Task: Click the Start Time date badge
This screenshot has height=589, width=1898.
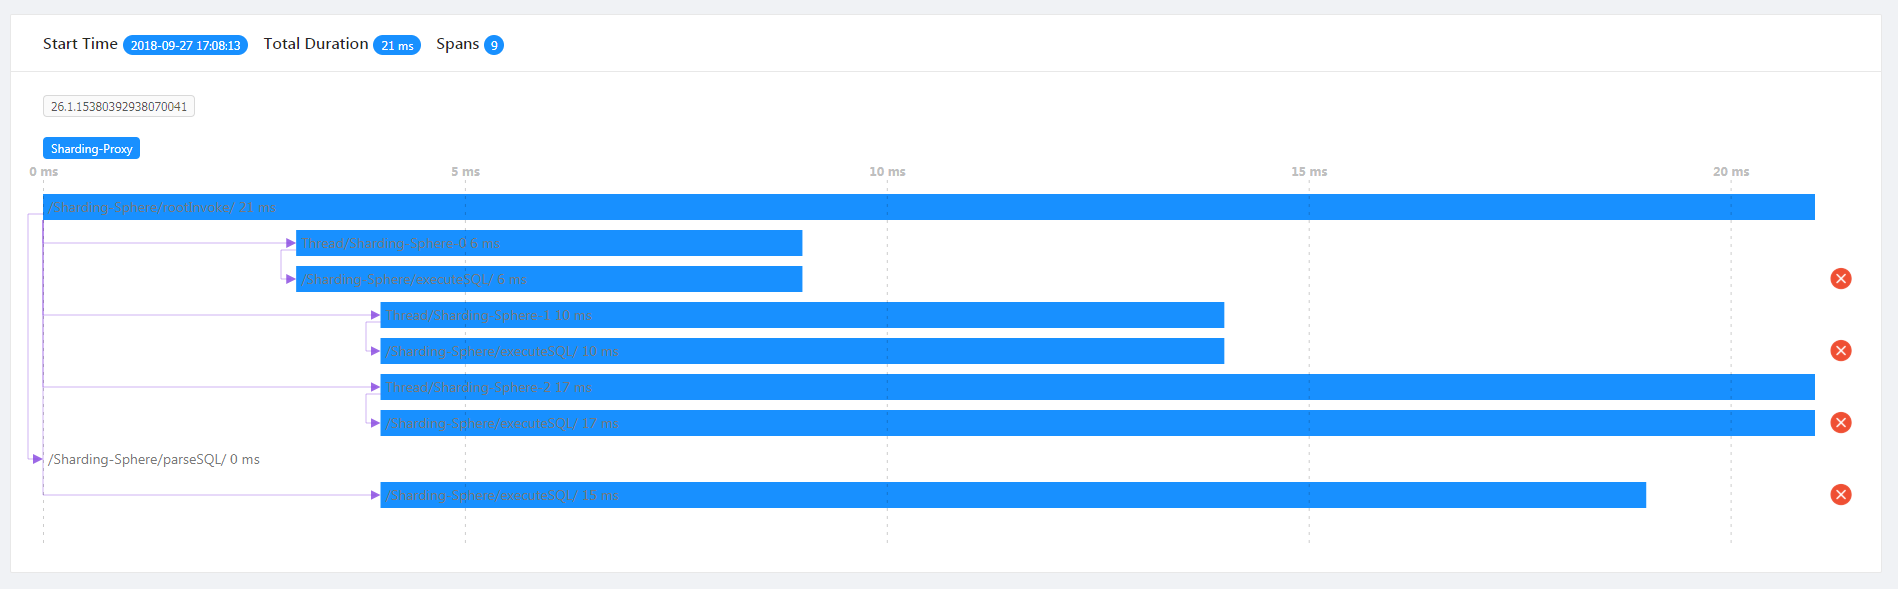Action: 185,45
